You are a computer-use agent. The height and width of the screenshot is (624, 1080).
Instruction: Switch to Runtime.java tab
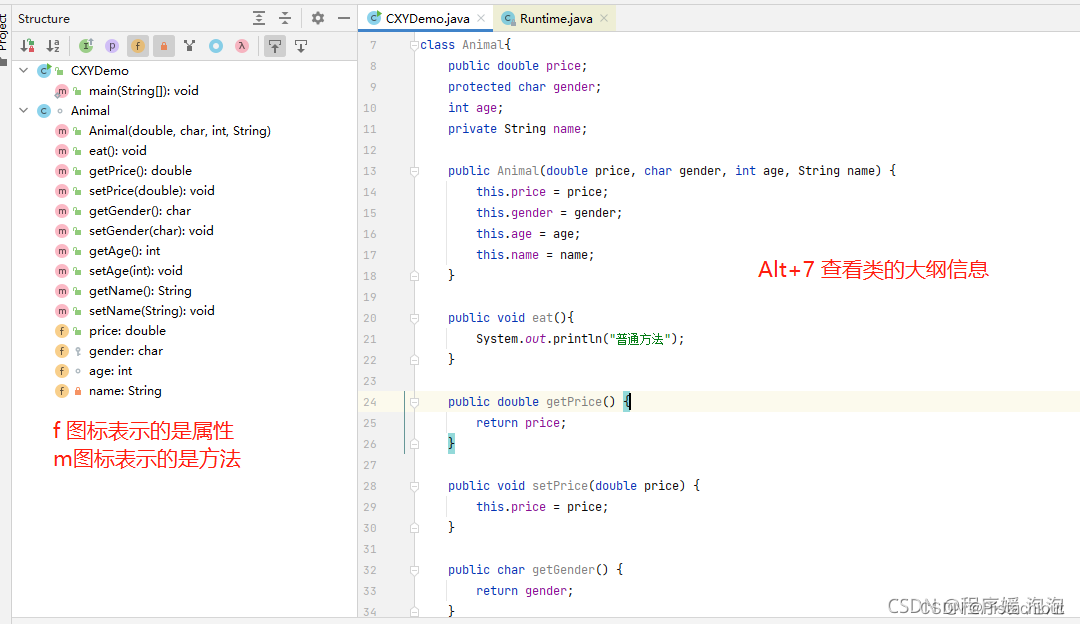[x=554, y=19]
